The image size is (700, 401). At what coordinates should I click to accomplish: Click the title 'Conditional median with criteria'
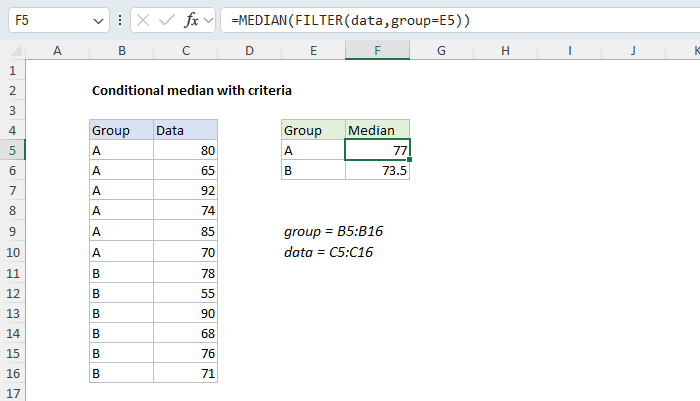(192, 91)
